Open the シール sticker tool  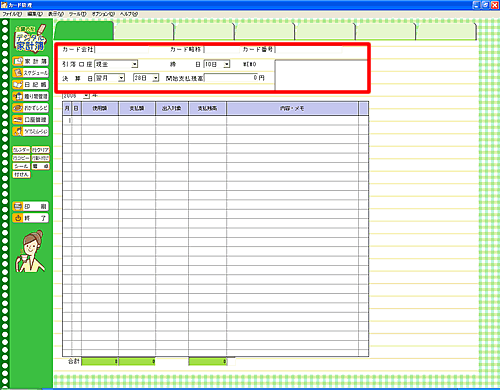[x=21, y=166]
